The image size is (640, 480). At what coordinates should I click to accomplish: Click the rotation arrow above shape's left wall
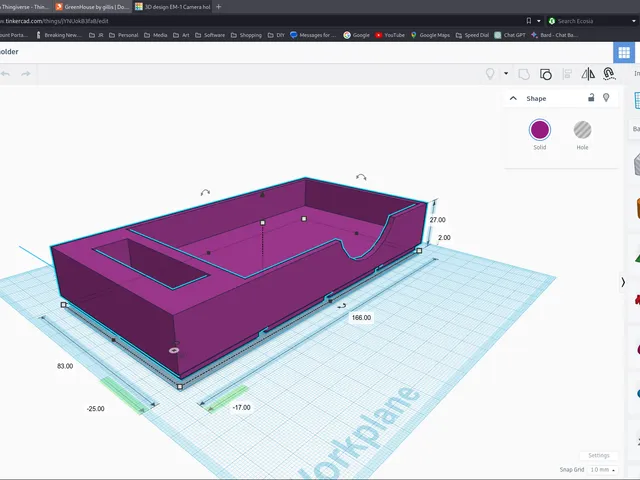(x=205, y=192)
